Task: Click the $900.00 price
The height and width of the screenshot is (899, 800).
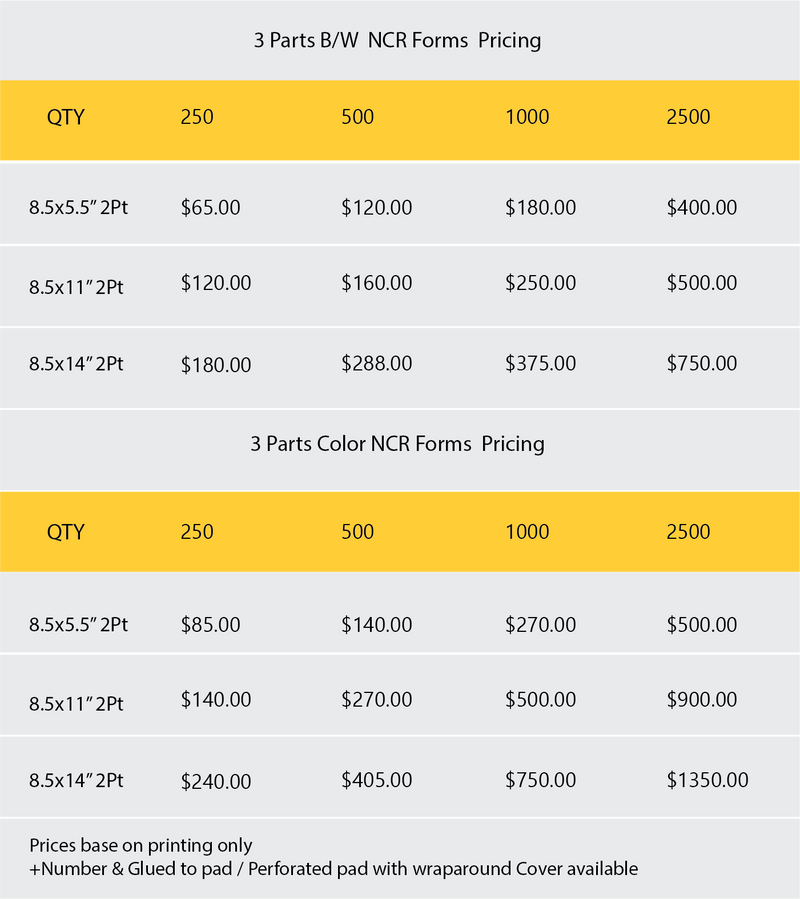Action: pos(701,700)
